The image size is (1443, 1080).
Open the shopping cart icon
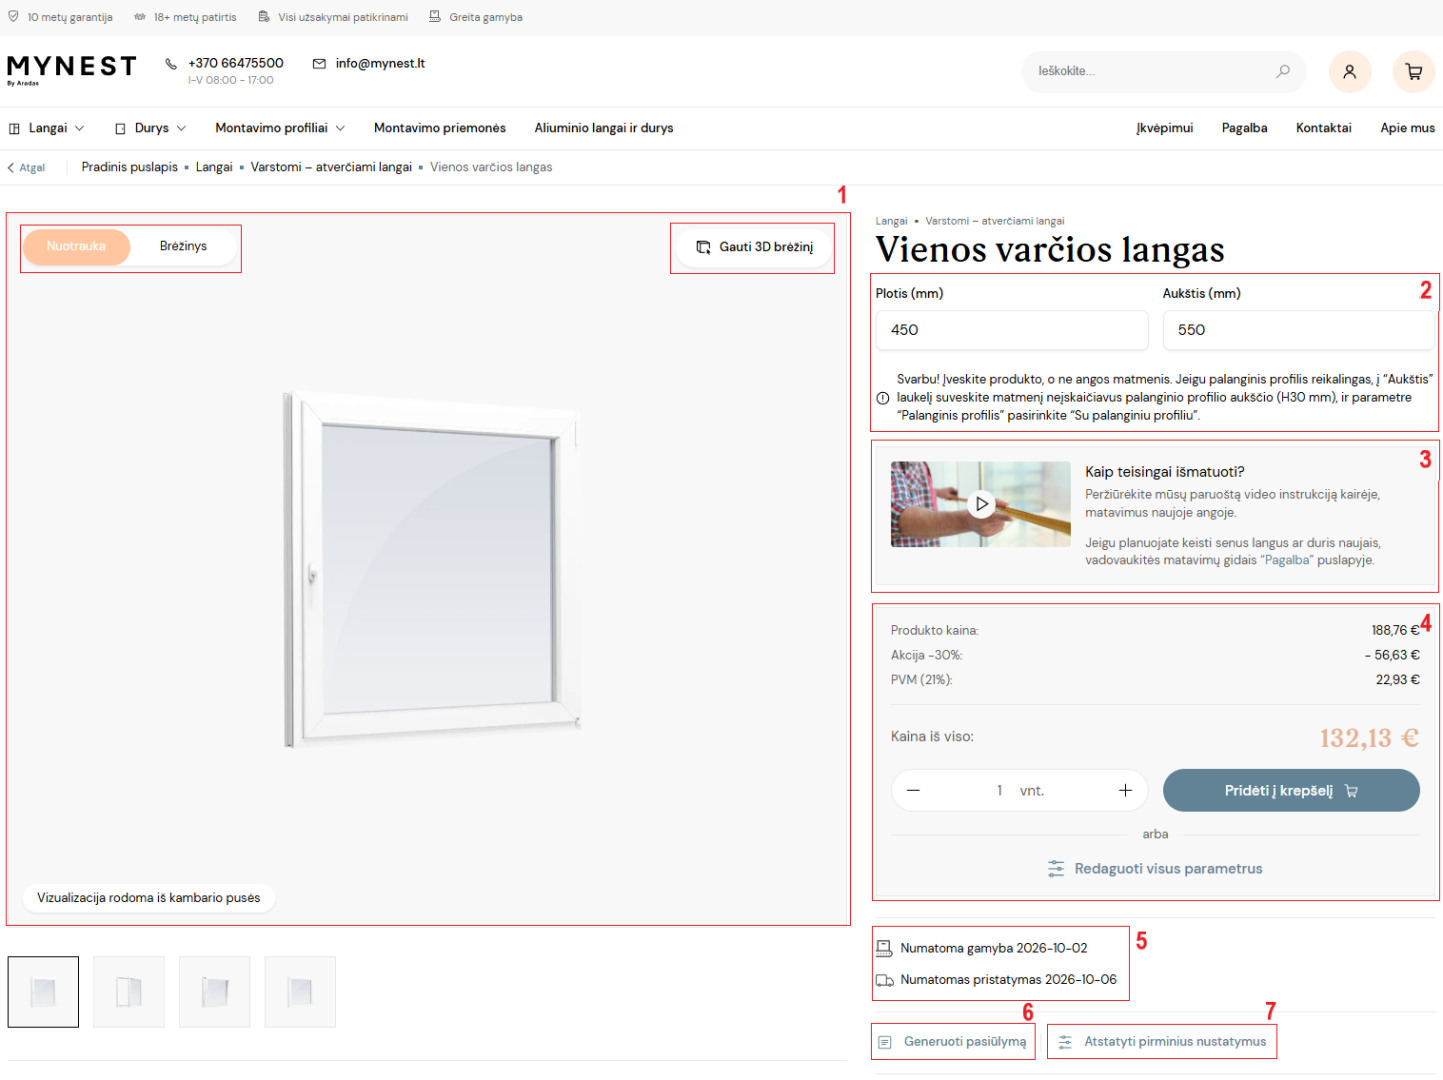(1413, 72)
